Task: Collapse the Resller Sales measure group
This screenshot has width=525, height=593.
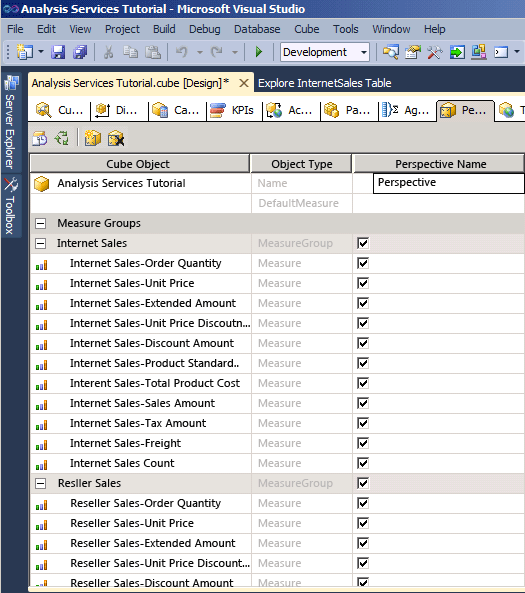Action: click(x=40, y=483)
